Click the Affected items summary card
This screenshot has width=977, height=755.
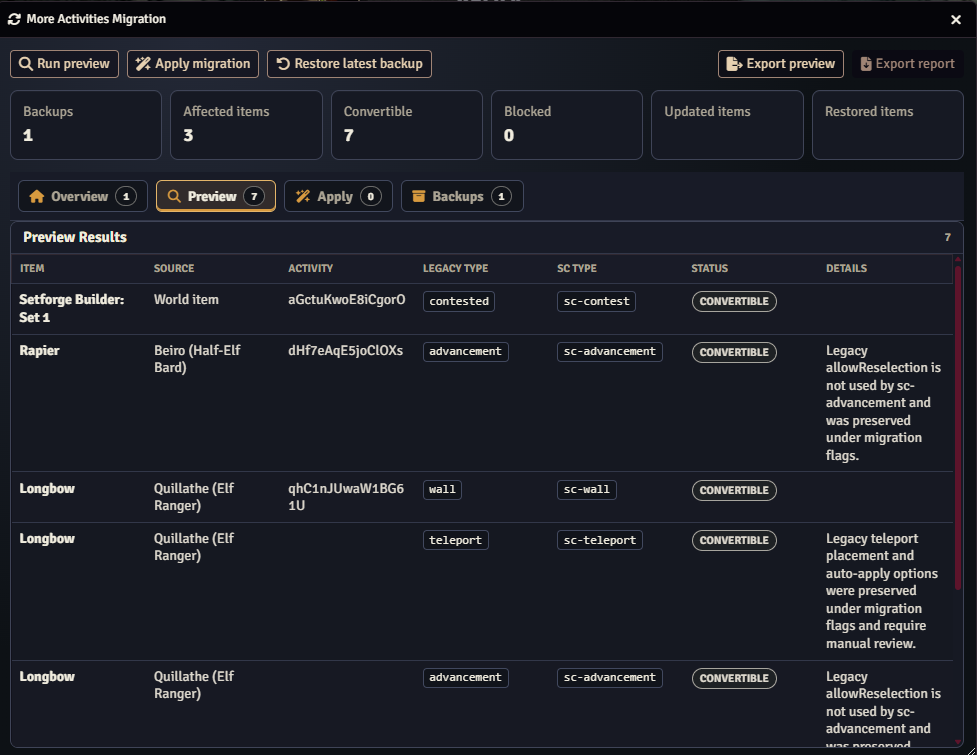[246, 125]
